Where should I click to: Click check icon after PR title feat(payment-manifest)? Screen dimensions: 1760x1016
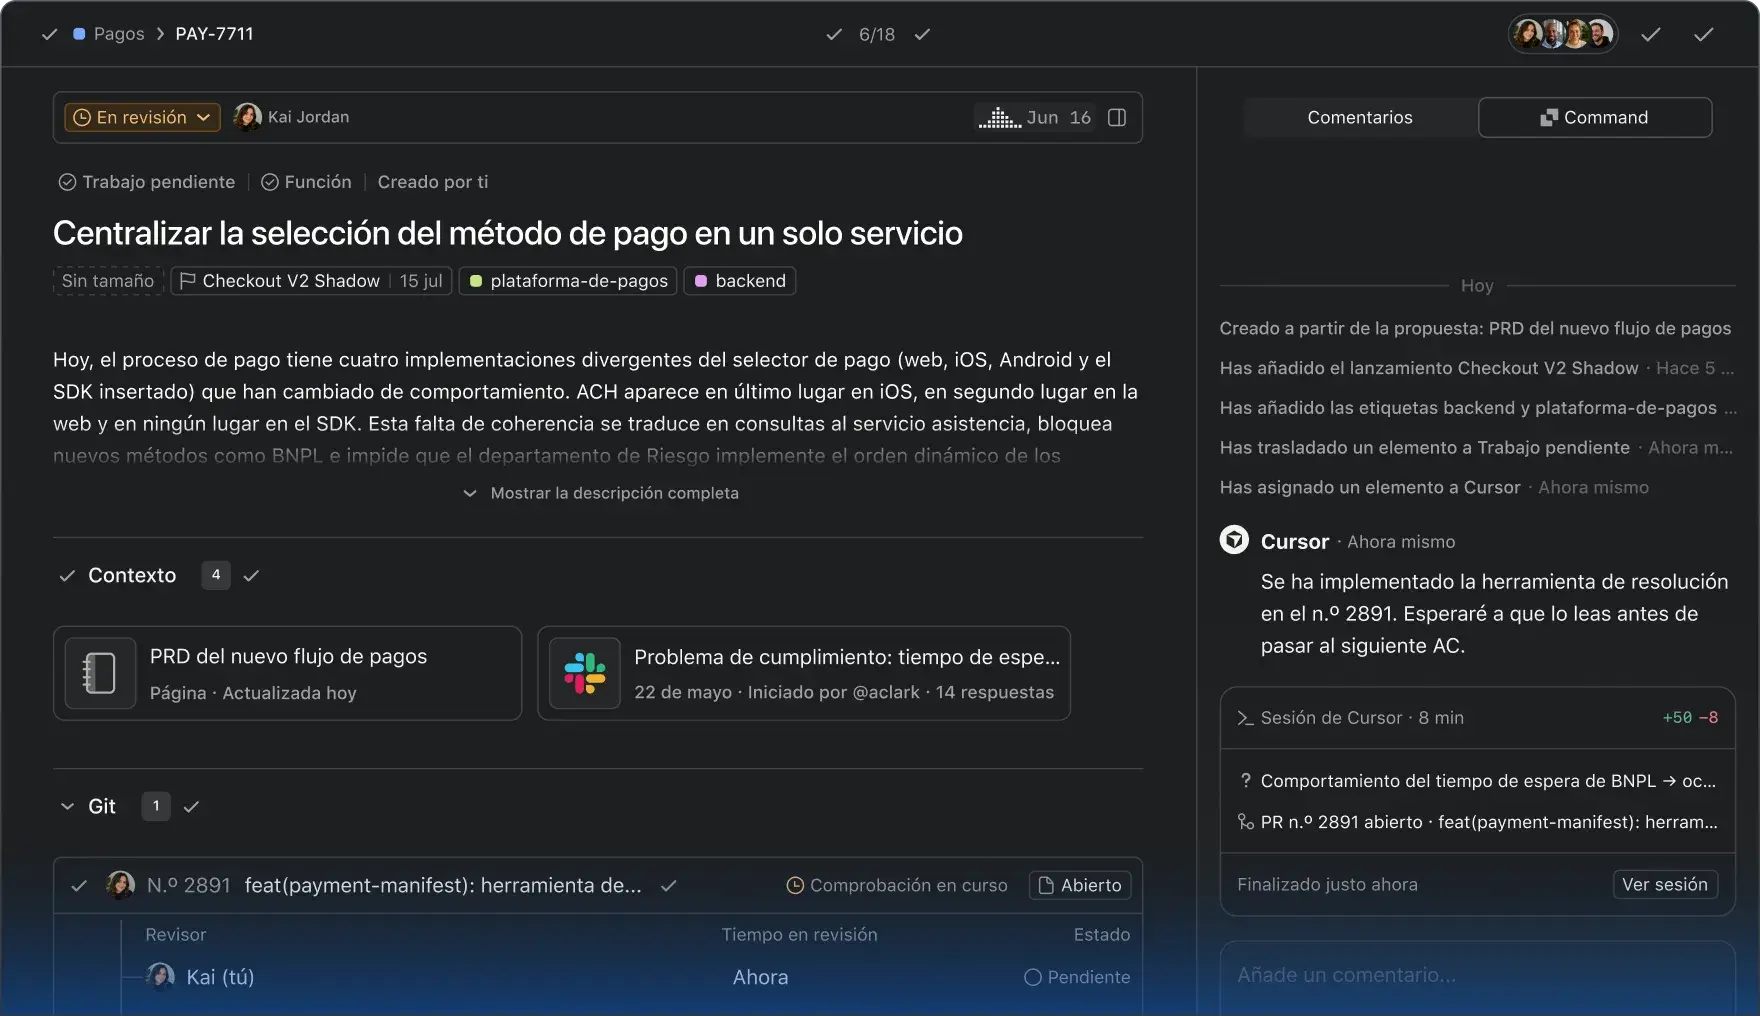point(669,885)
